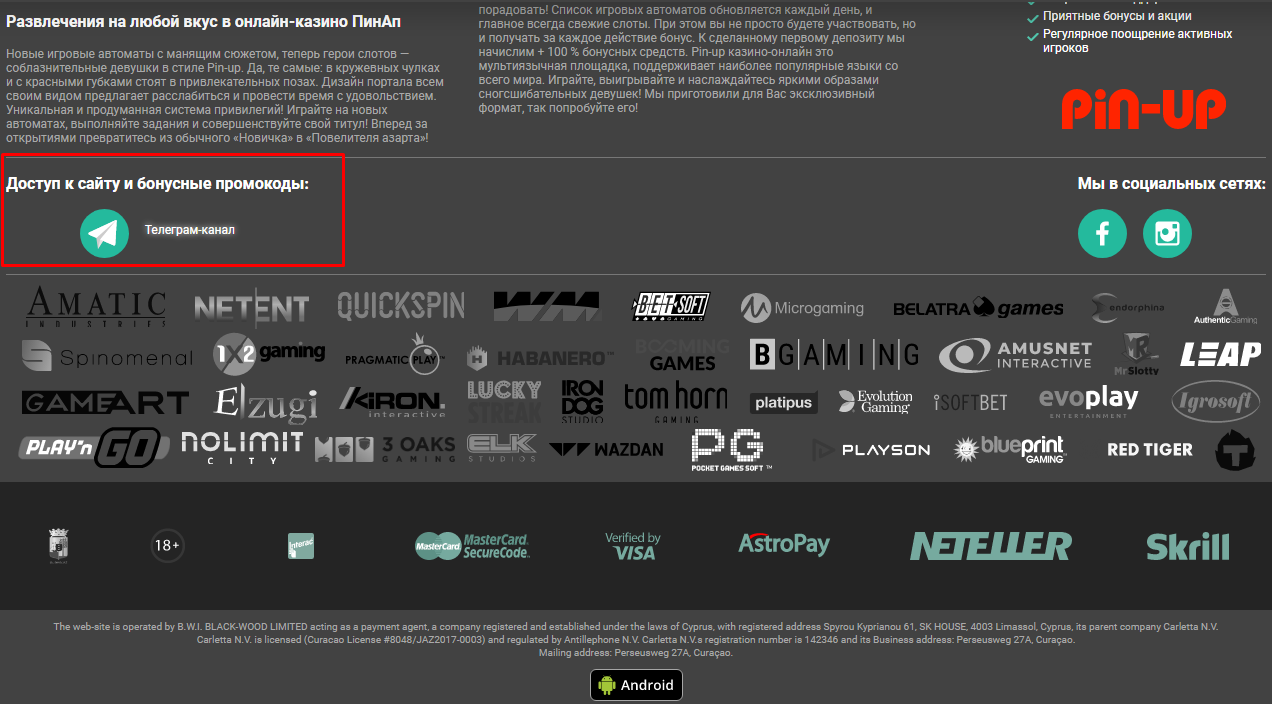Click the Belatra Games logo
The width and height of the screenshot is (1272, 704).
tap(978, 308)
